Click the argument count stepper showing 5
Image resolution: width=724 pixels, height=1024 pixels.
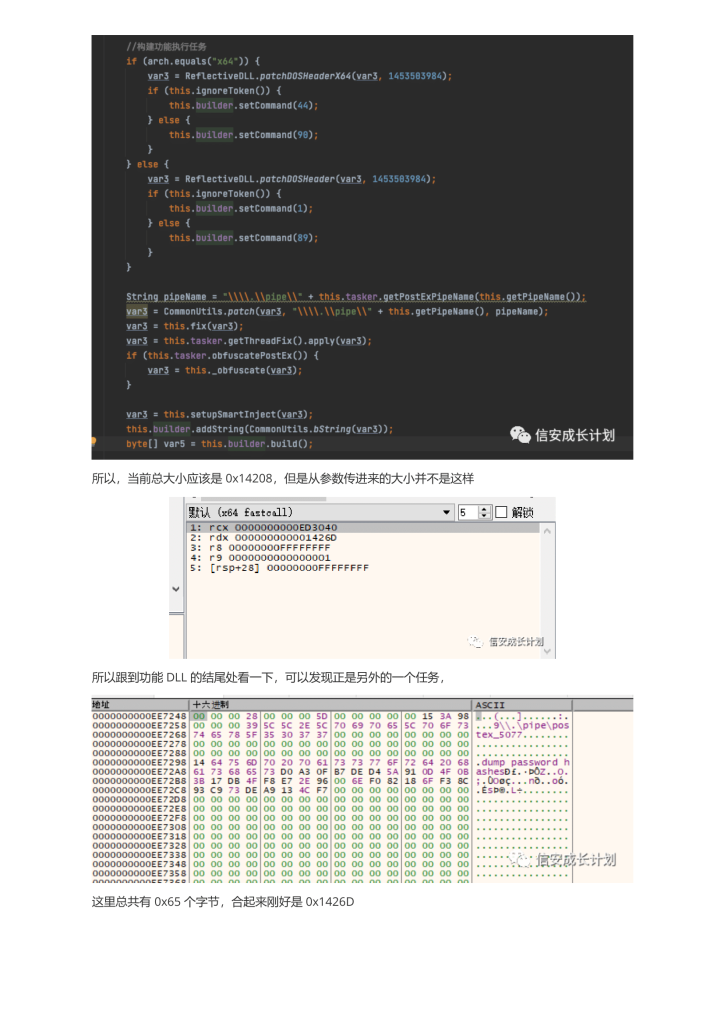pos(474,512)
